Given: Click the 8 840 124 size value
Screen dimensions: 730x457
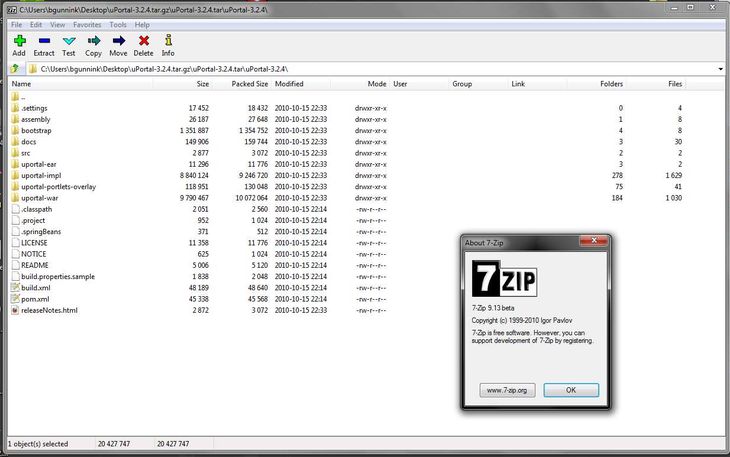Looking at the screenshot, I should [x=194, y=175].
